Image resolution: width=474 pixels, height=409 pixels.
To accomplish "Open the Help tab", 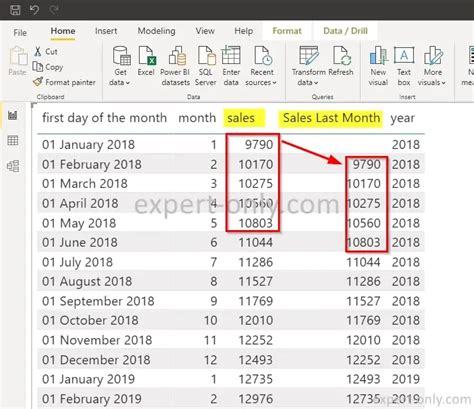I will pos(244,31).
